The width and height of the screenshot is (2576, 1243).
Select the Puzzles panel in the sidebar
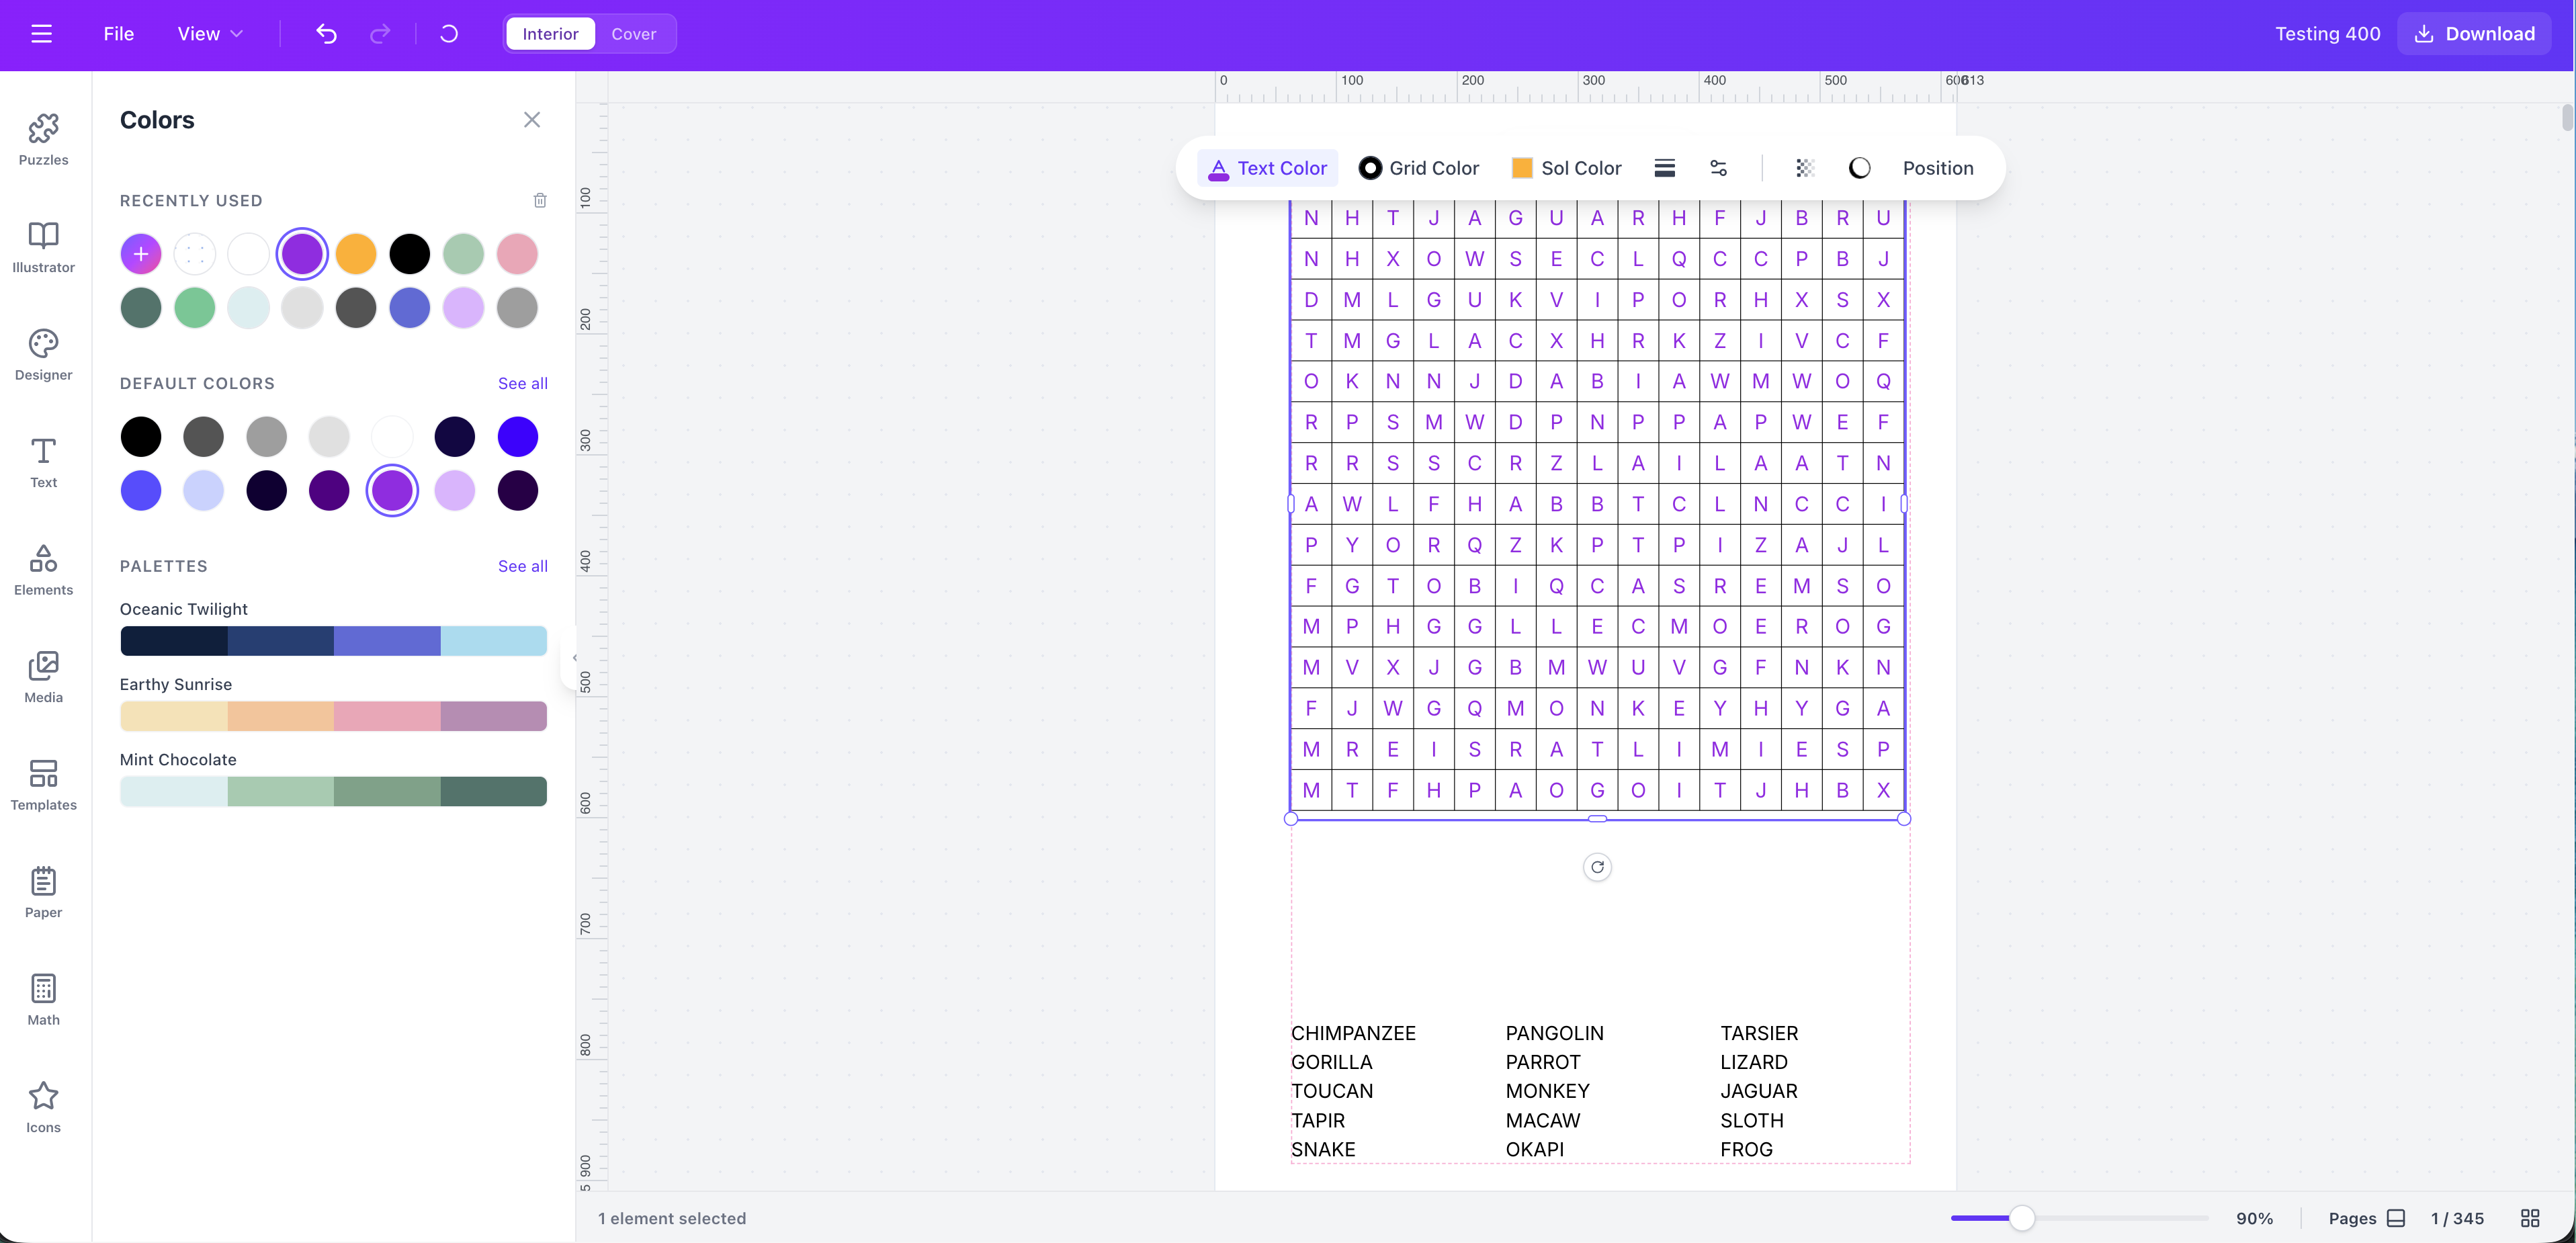point(42,140)
